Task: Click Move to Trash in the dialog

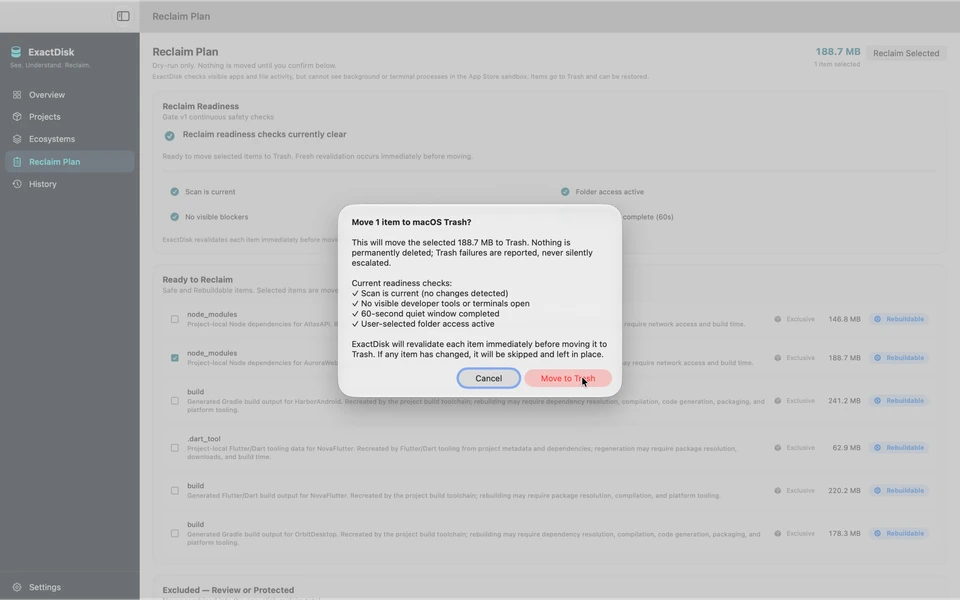Action: pos(568,378)
